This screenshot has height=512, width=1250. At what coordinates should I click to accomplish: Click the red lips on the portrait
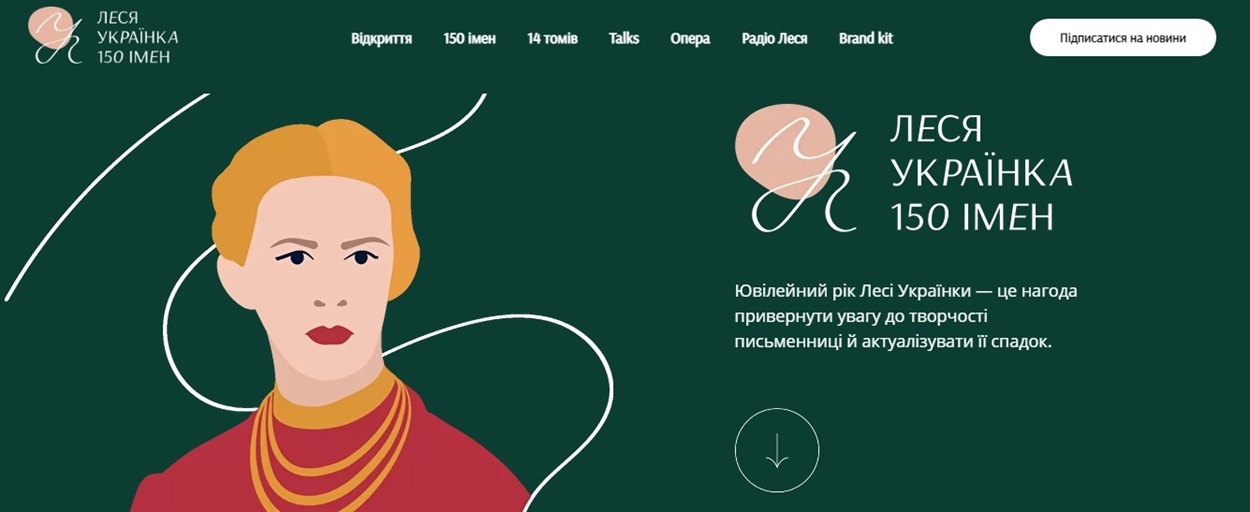(x=329, y=335)
